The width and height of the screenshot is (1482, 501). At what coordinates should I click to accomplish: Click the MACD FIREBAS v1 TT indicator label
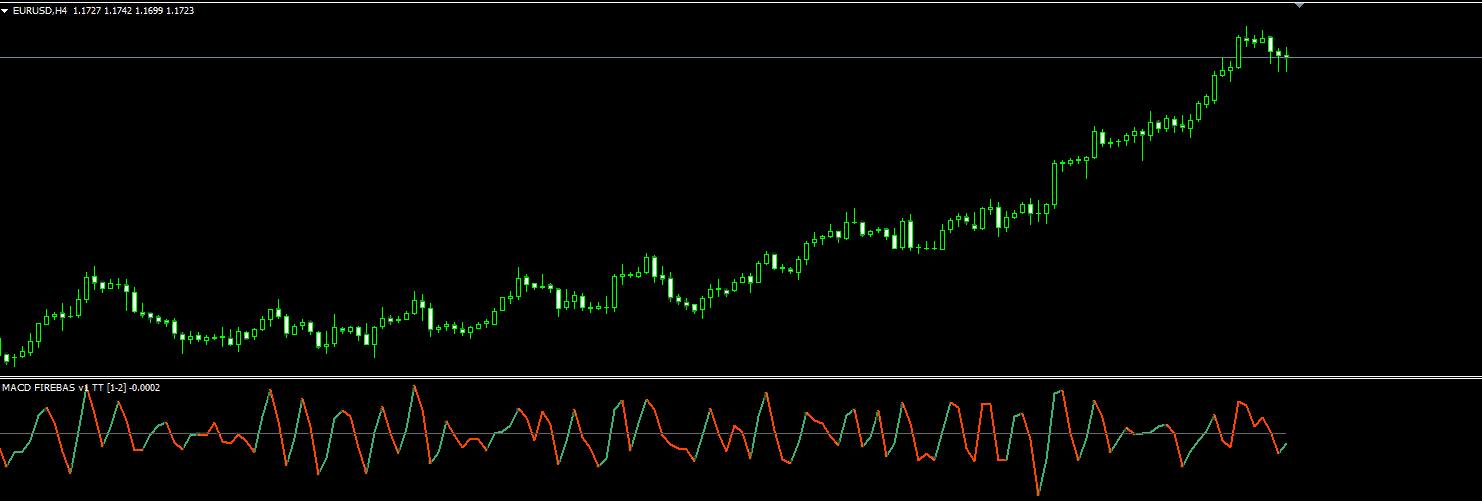click(x=81, y=387)
